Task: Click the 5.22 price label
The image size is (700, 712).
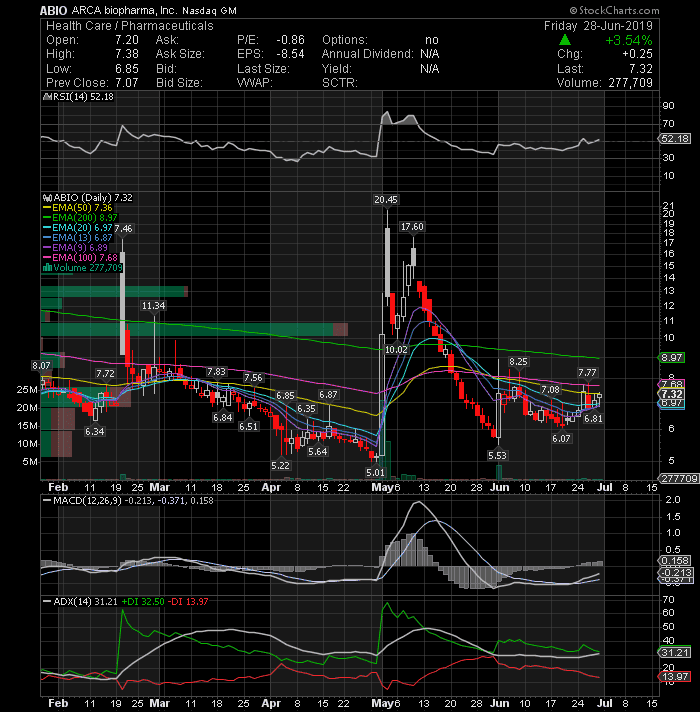Action: [x=280, y=465]
